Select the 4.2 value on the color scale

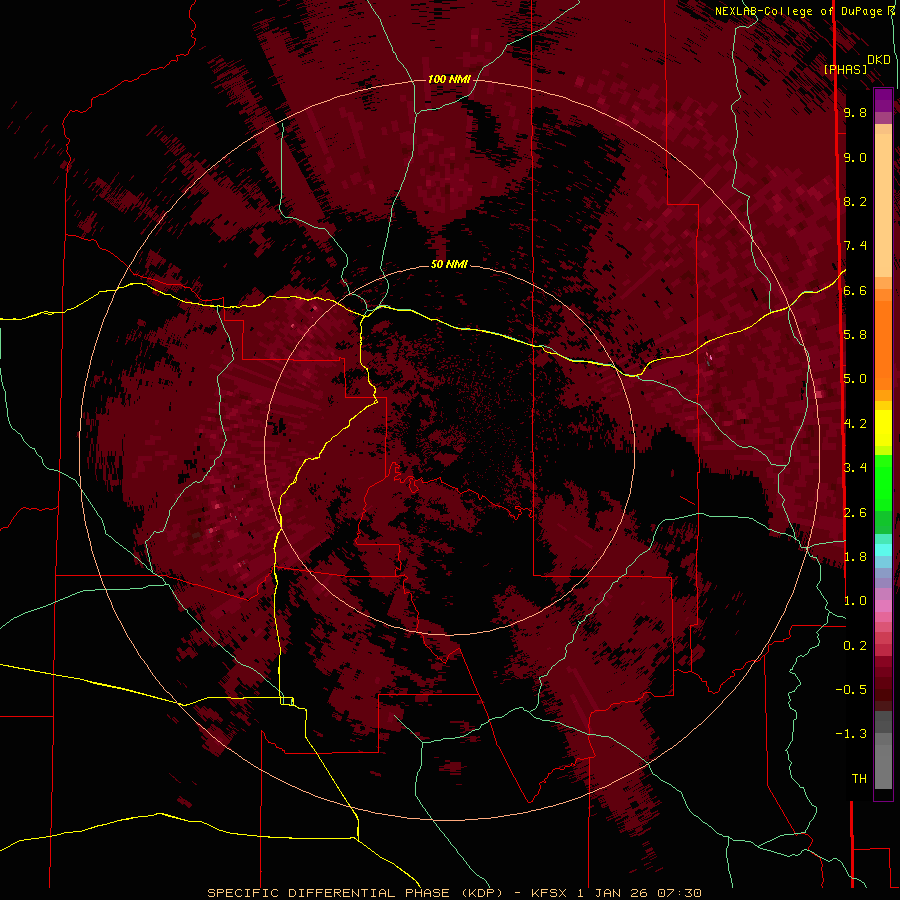(x=855, y=423)
